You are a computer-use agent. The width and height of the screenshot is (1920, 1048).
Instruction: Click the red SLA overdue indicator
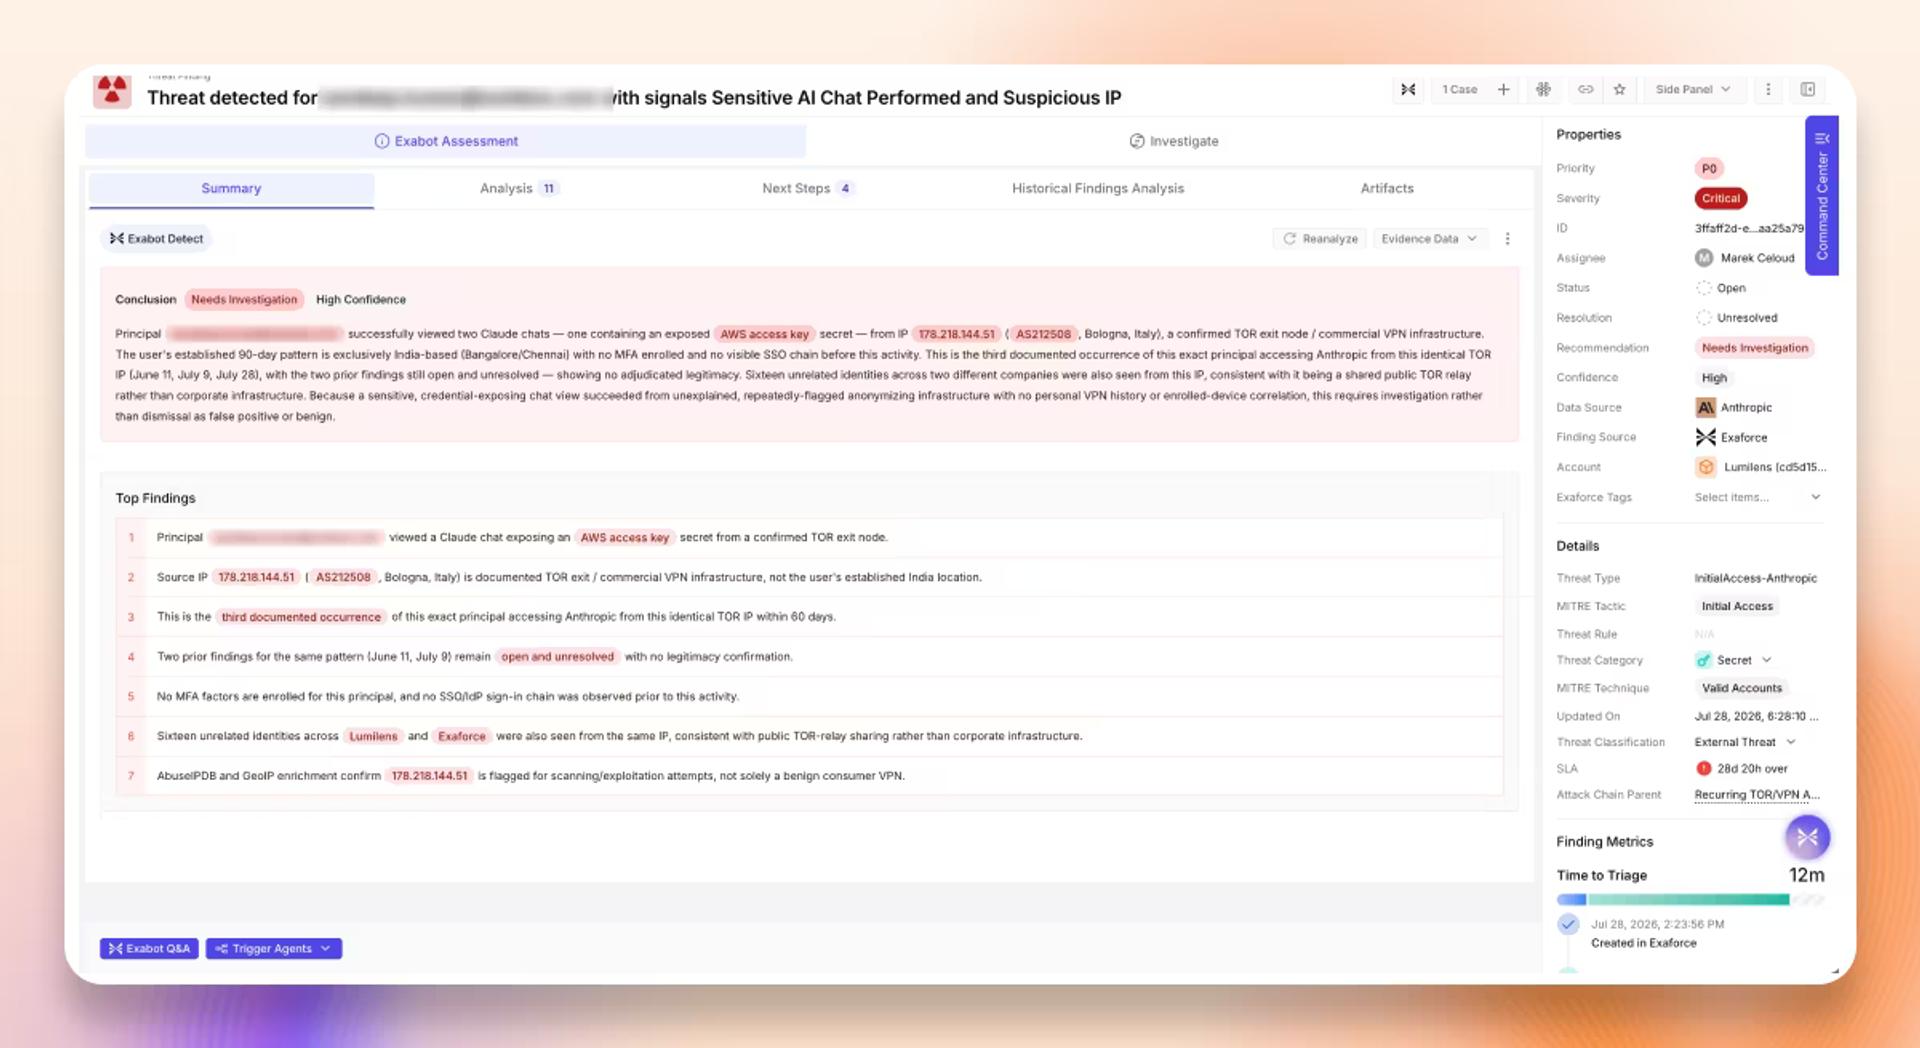(x=1704, y=768)
